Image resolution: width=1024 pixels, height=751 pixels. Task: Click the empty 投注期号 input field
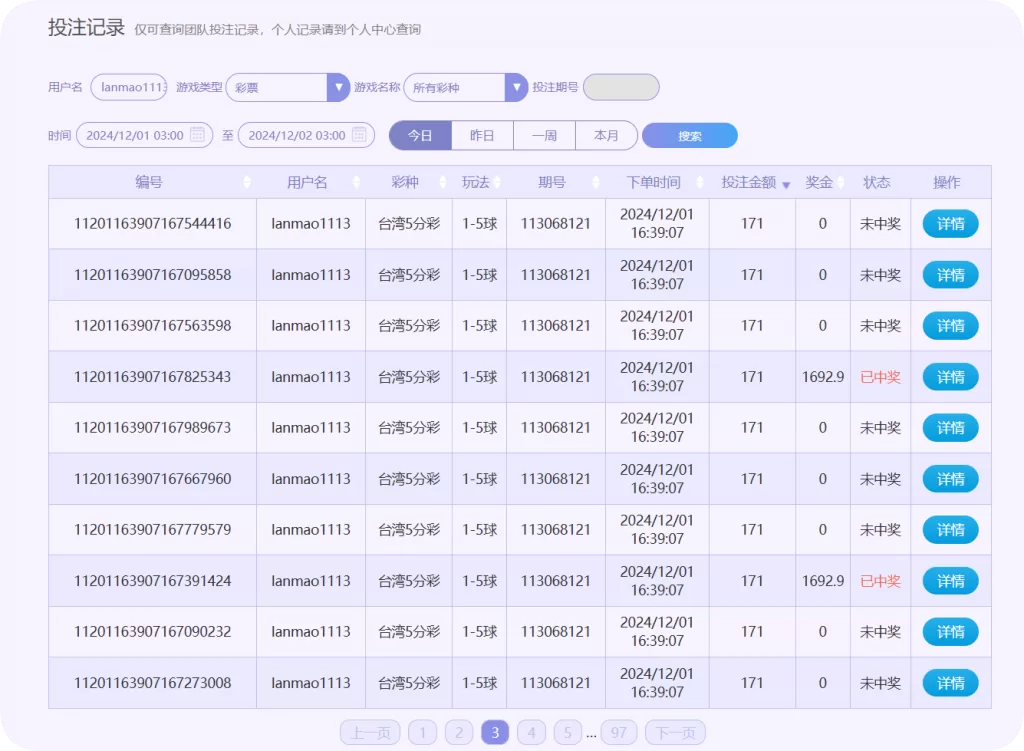(x=621, y=88)
